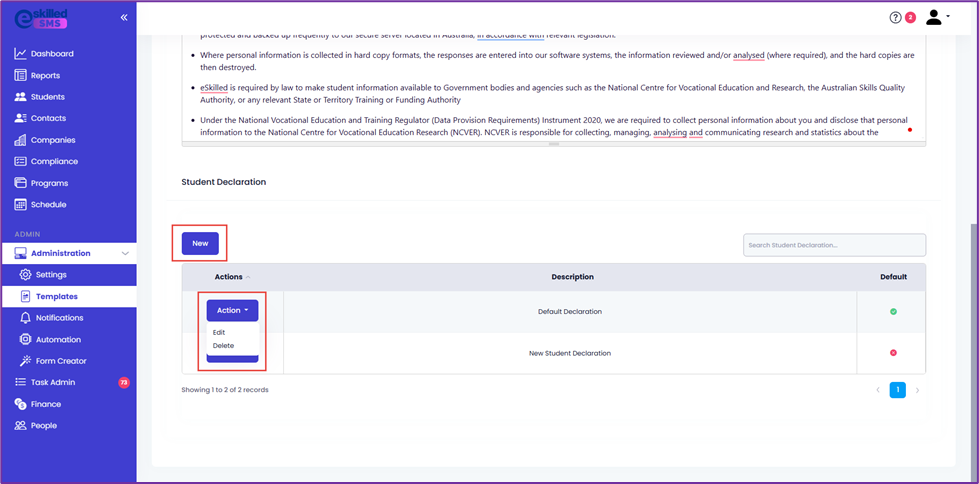The width and height of the screenshot is (979, 484).
Task: Open Task Admin label in sidebar
Action: pyautogui.click(x=53, y=382)
